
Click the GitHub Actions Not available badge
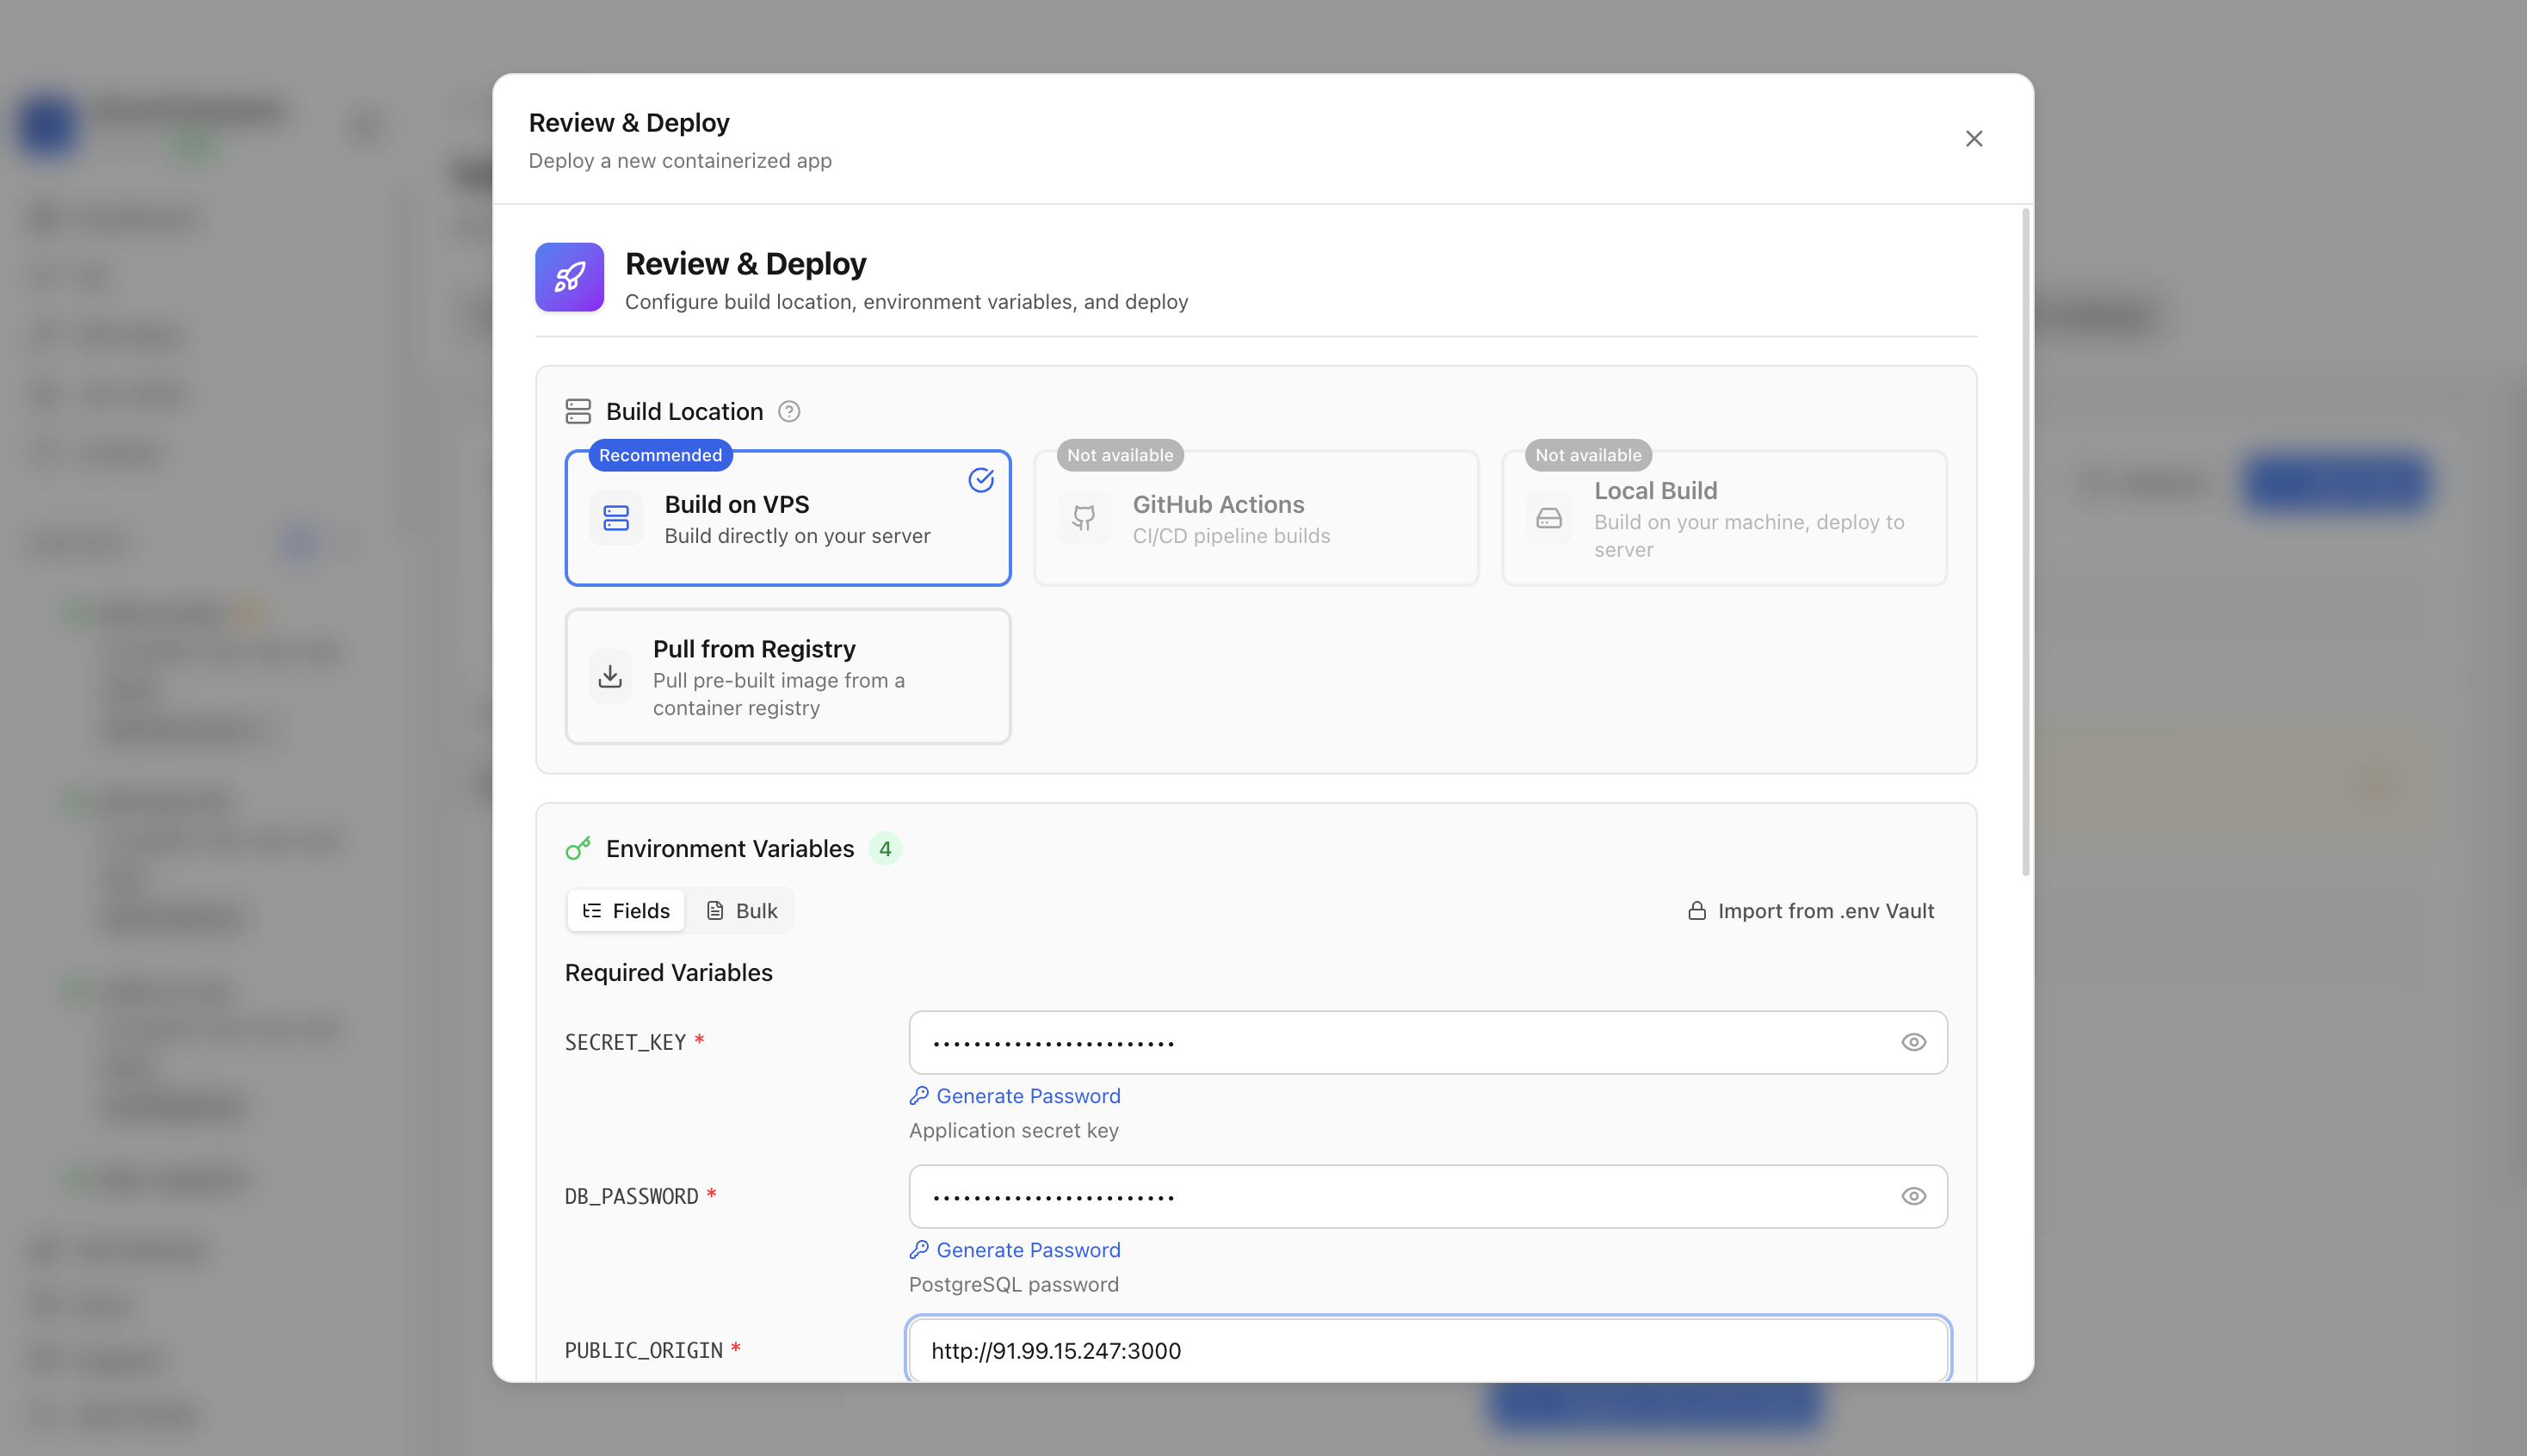(x=1120, y=455)
